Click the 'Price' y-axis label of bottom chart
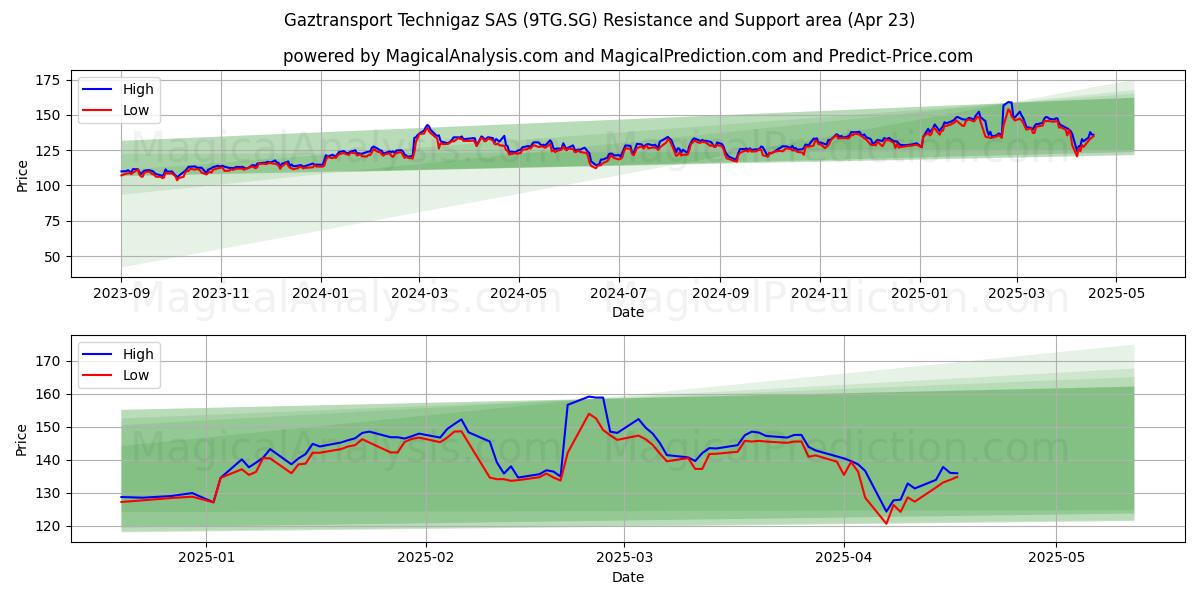 coord(22,439)
